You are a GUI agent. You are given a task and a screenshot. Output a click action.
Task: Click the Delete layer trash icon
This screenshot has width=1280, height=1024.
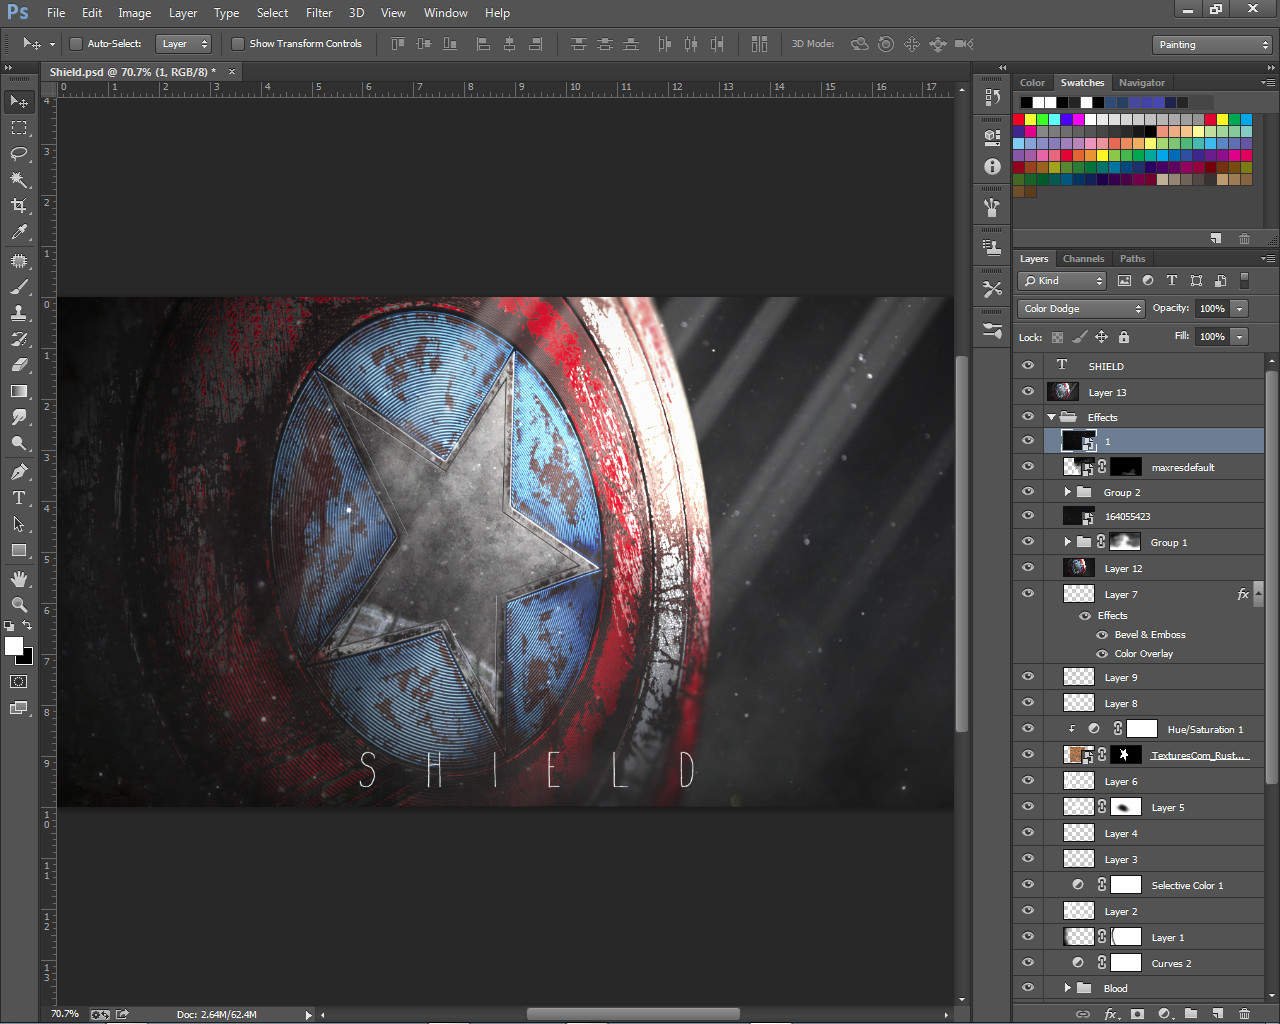click(1244, 1013)
